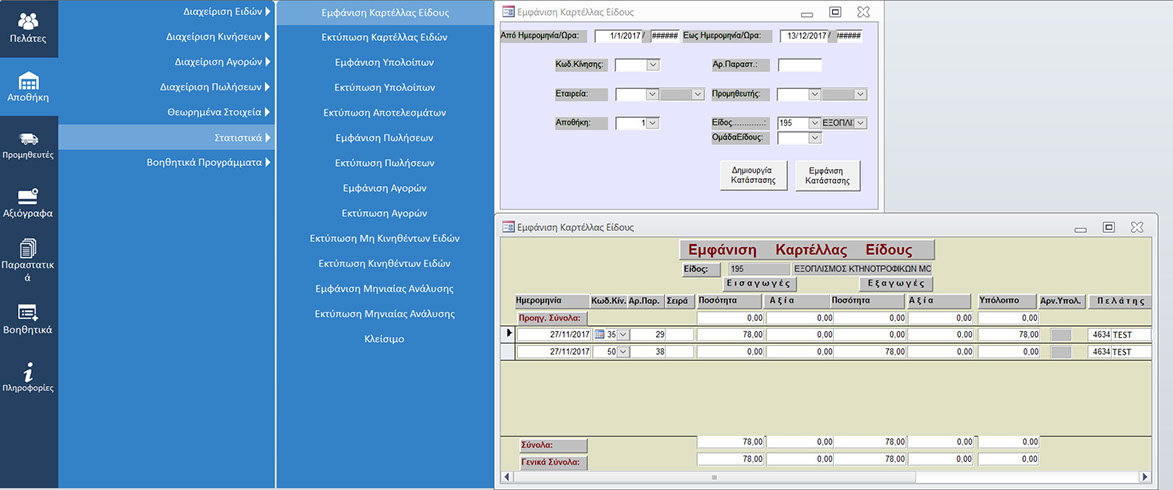Select the first record row selector arrow
The height and width of the screenshot is (490, 1173).
point(506,334)
